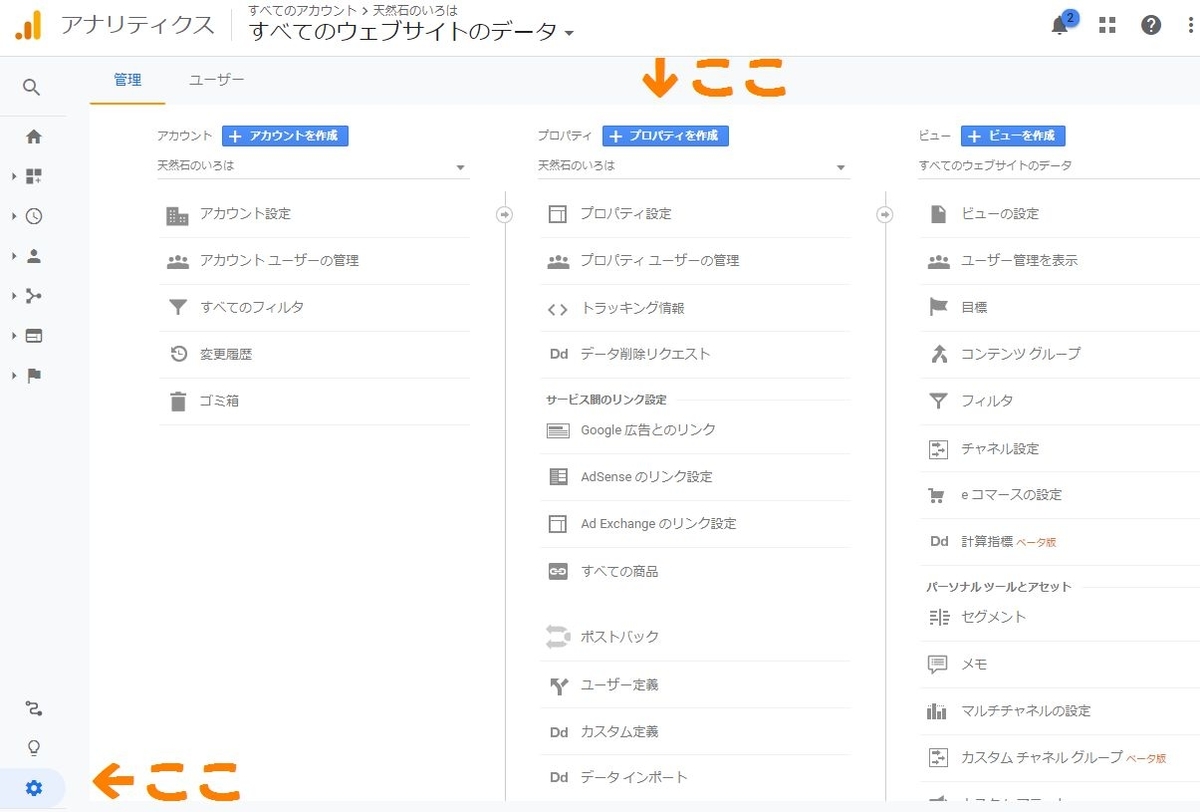Viewport: 1200px width, 812px height.
Task: Click the Admin gear icon in the sidebar
Action: click(x=31, y=788)
